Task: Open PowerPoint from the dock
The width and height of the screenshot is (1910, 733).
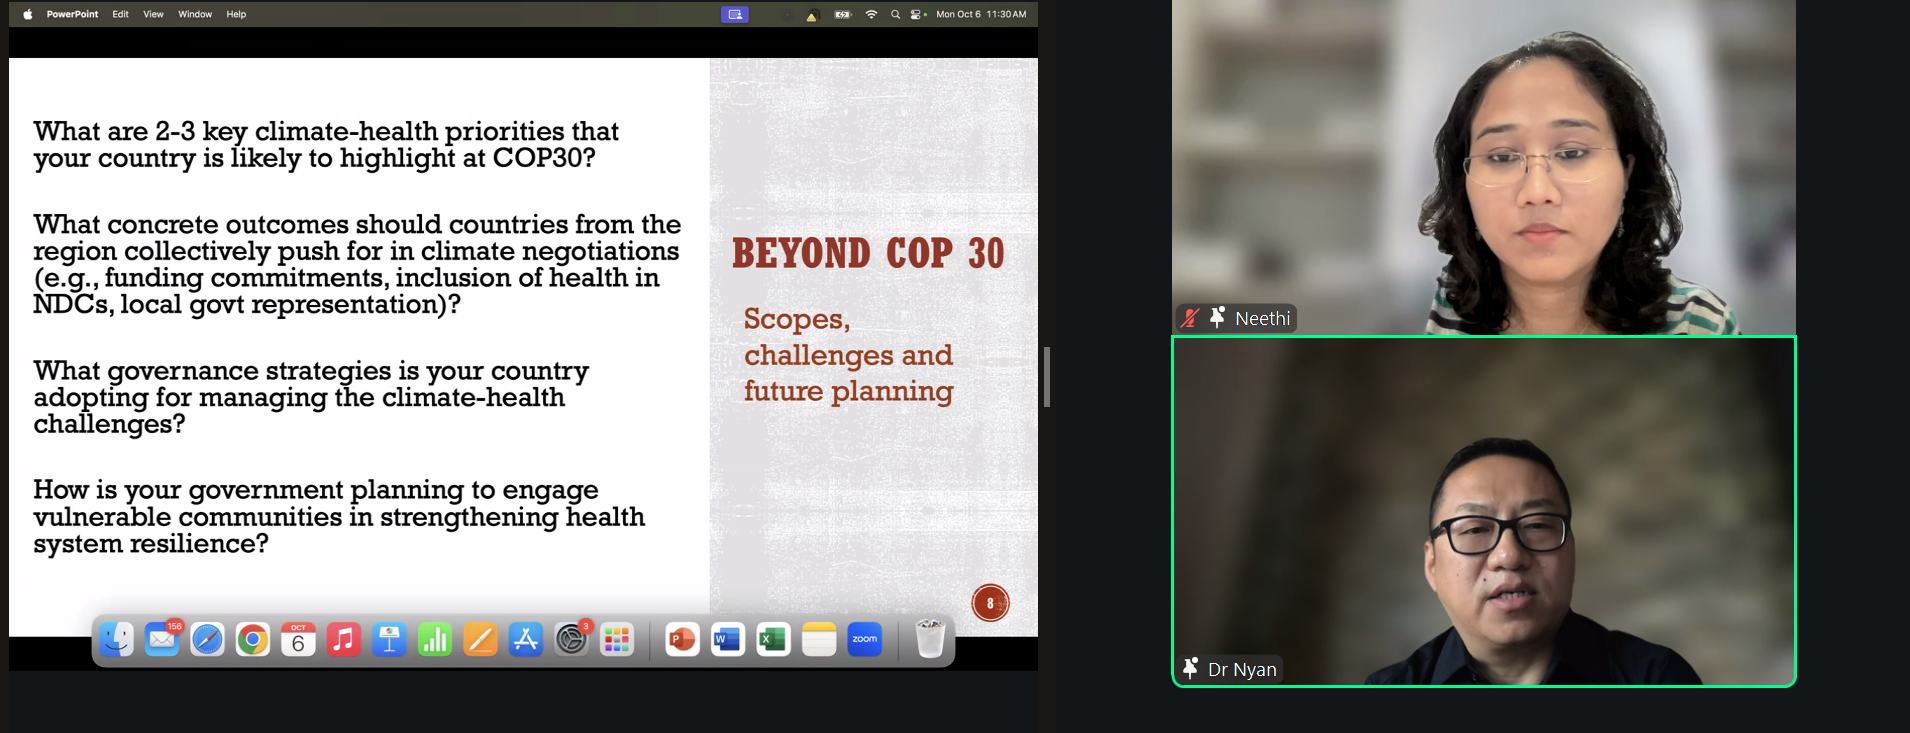Action: (682, 640)
